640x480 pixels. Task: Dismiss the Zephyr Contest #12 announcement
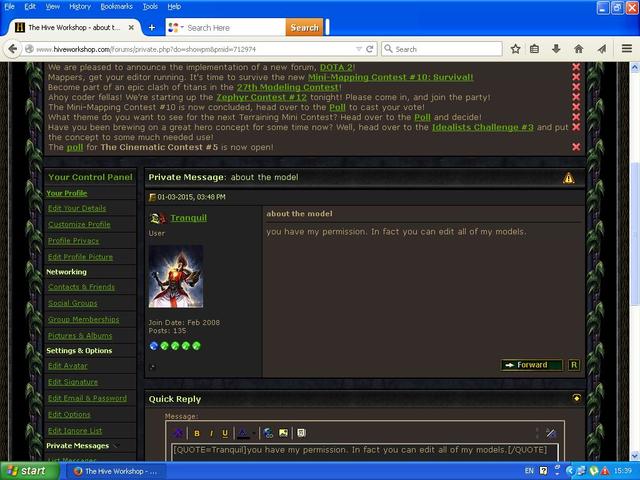(576, 97)
